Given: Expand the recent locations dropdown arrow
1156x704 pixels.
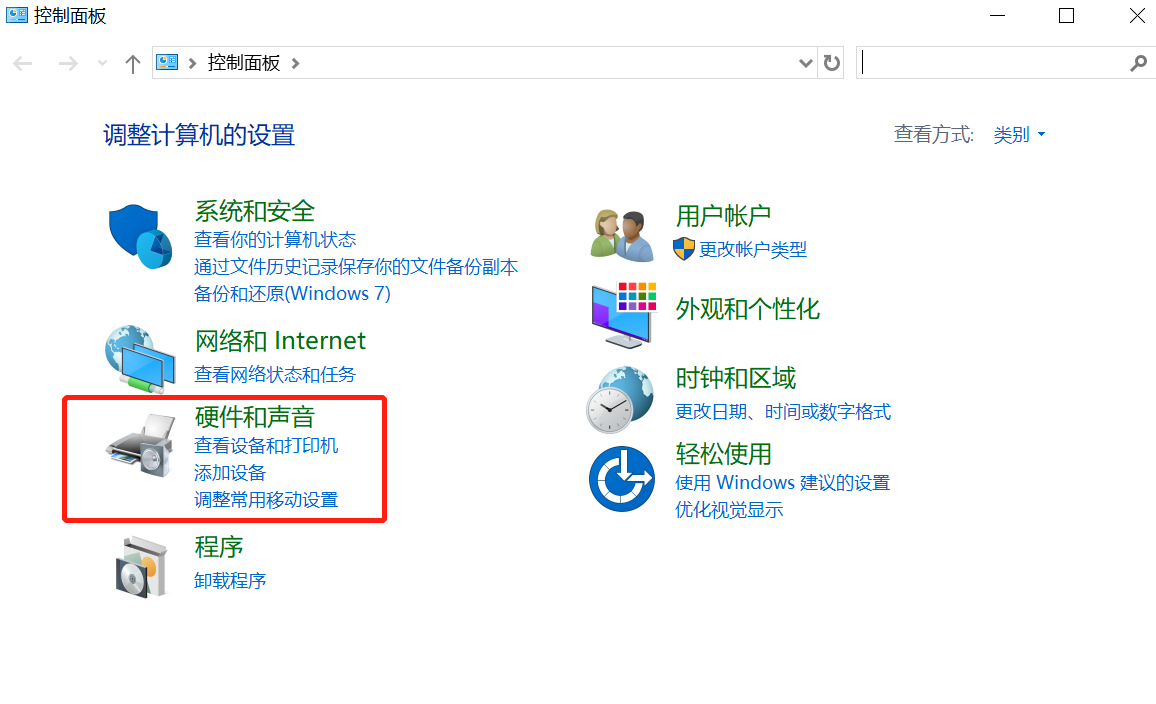Looking at the screenshot, I should pos(101,63).
